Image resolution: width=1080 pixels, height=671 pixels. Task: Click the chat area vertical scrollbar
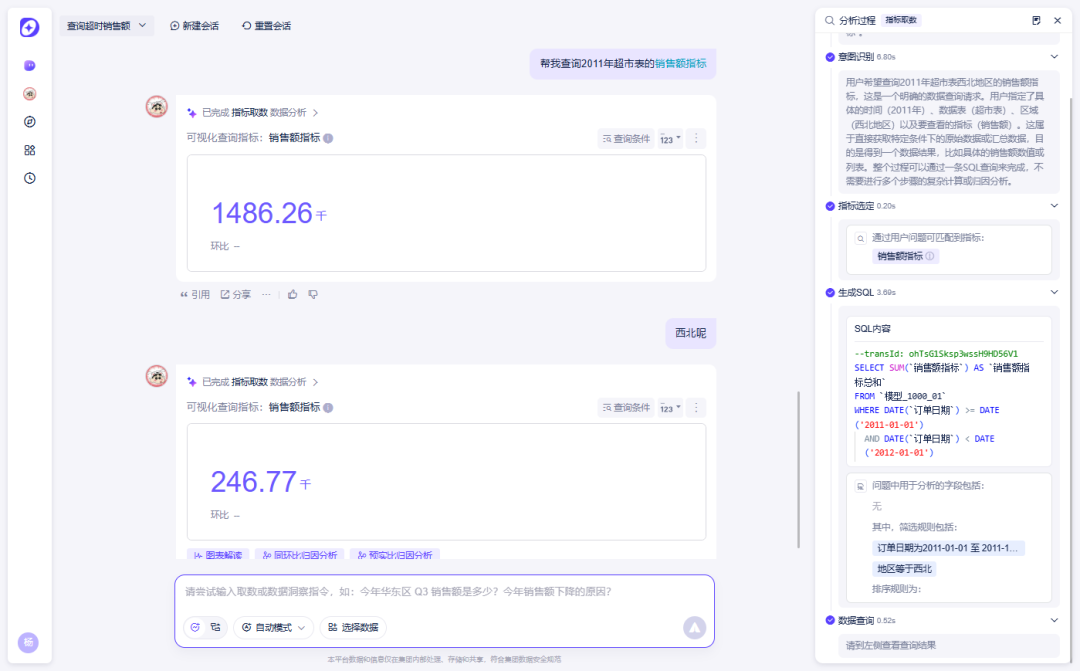[798, 470]
